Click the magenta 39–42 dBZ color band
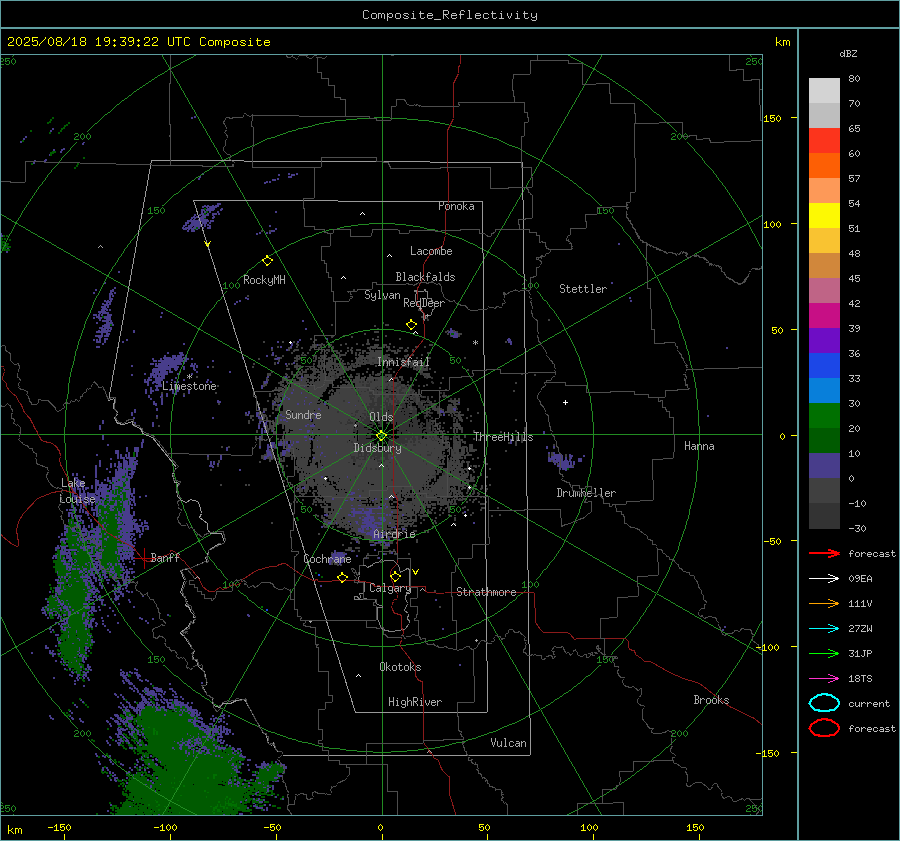900x841 pixels. 824,315
